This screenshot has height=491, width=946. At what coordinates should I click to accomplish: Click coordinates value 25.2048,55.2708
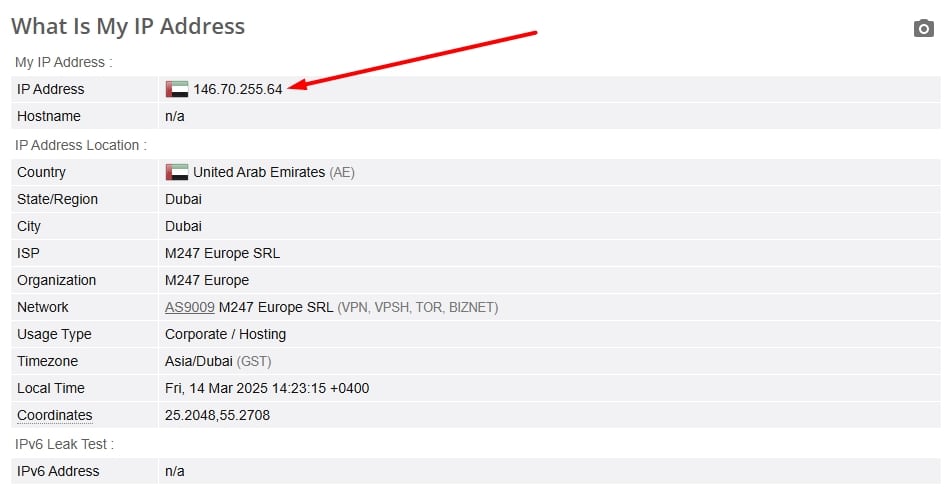(217, 416)
